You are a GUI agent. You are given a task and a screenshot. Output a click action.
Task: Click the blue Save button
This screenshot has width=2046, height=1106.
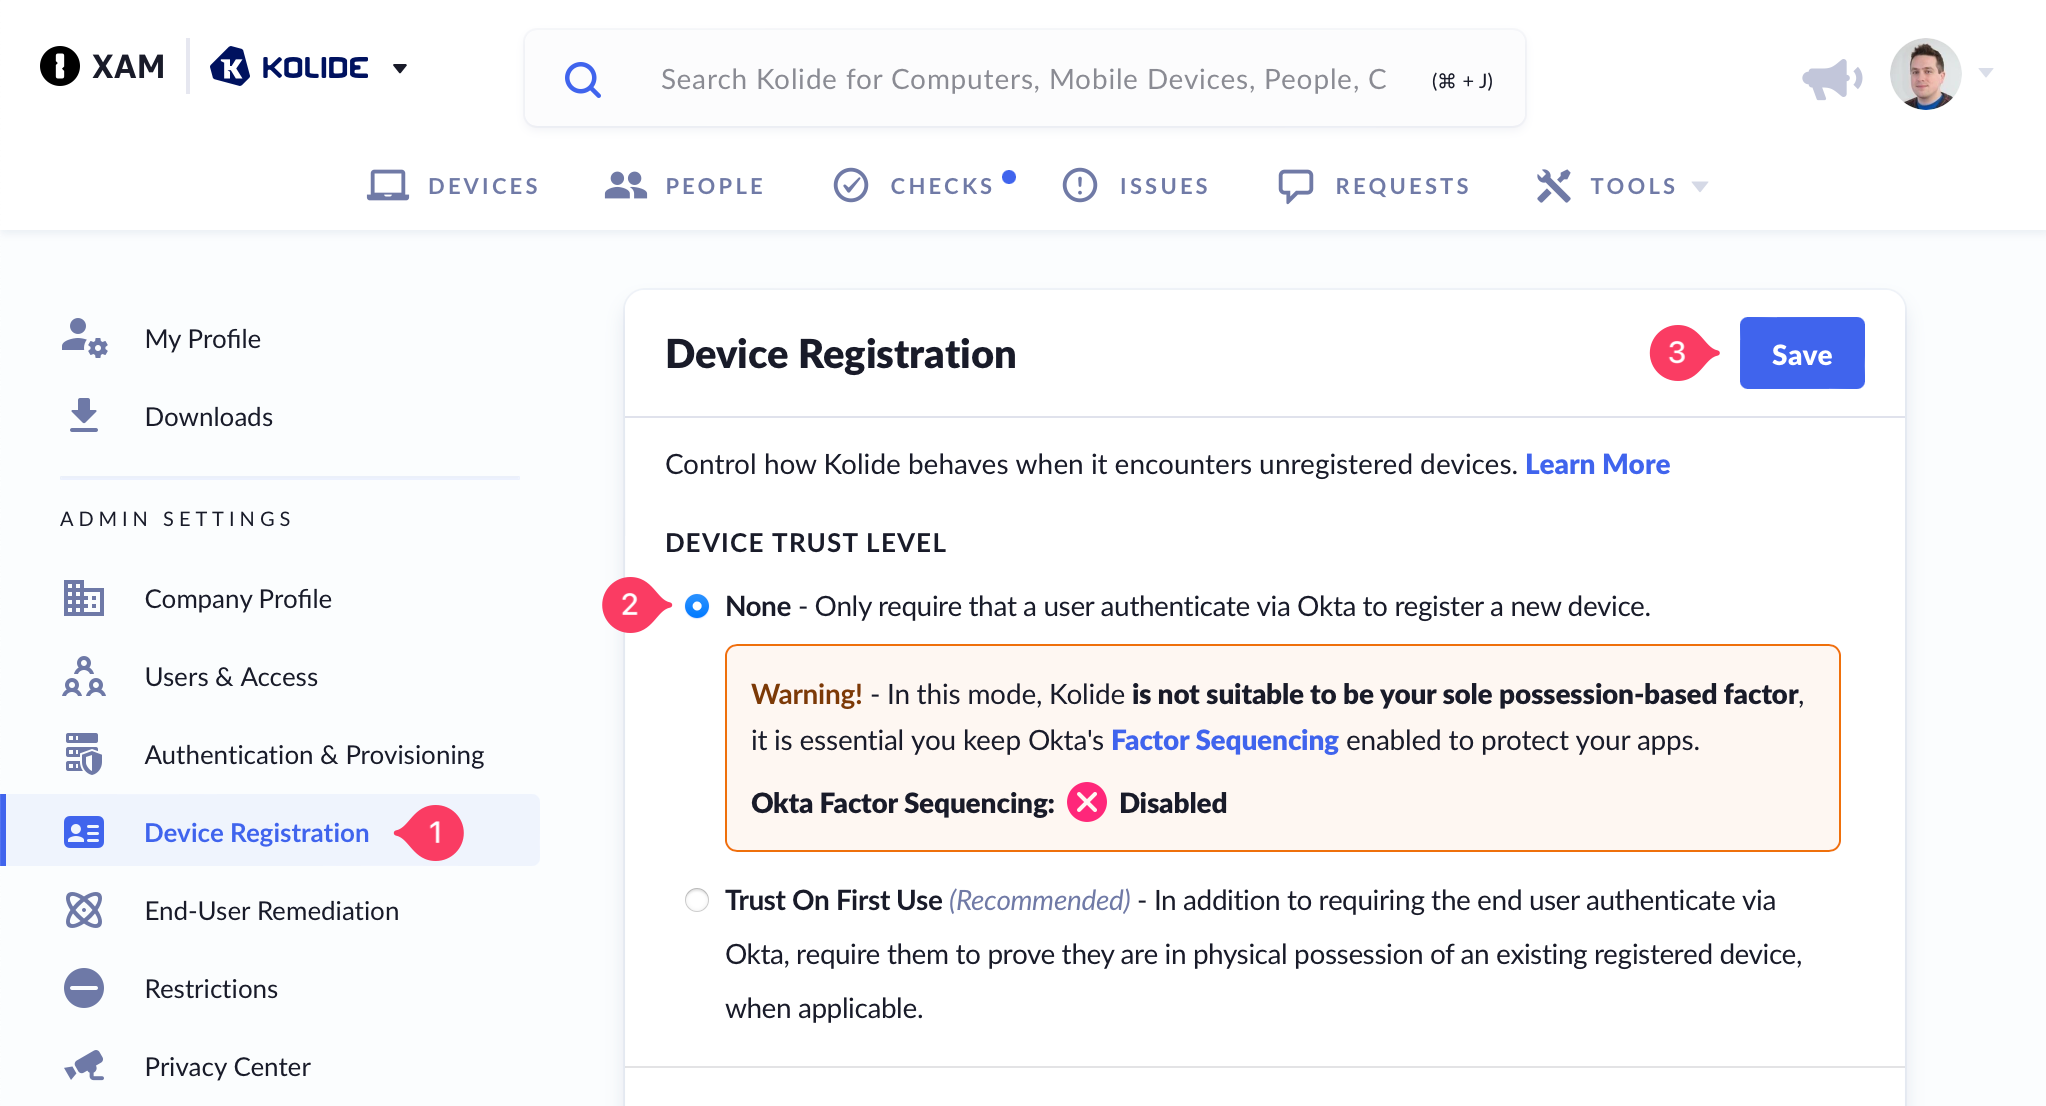[x=1801, y=353]
